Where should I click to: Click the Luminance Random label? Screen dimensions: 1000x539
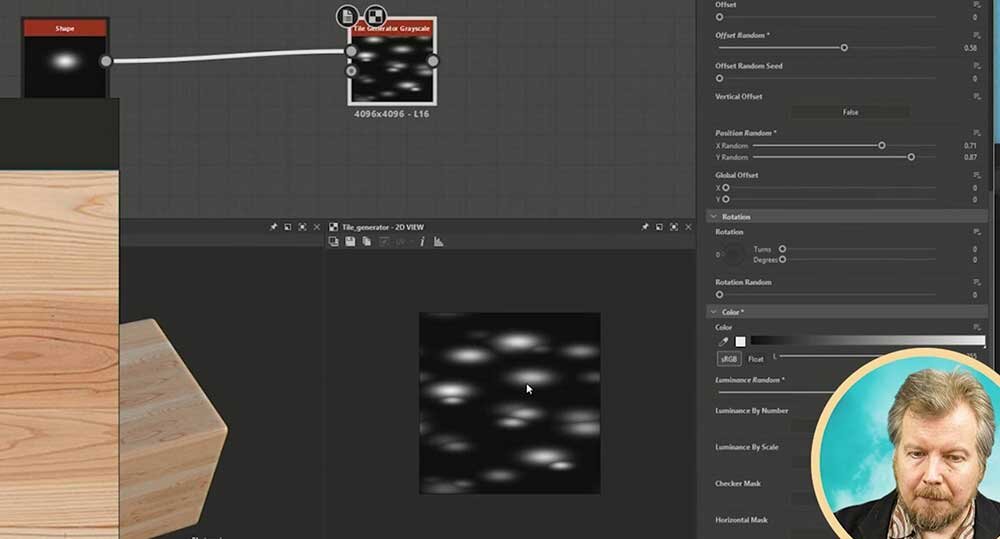(x=750, y=380)
